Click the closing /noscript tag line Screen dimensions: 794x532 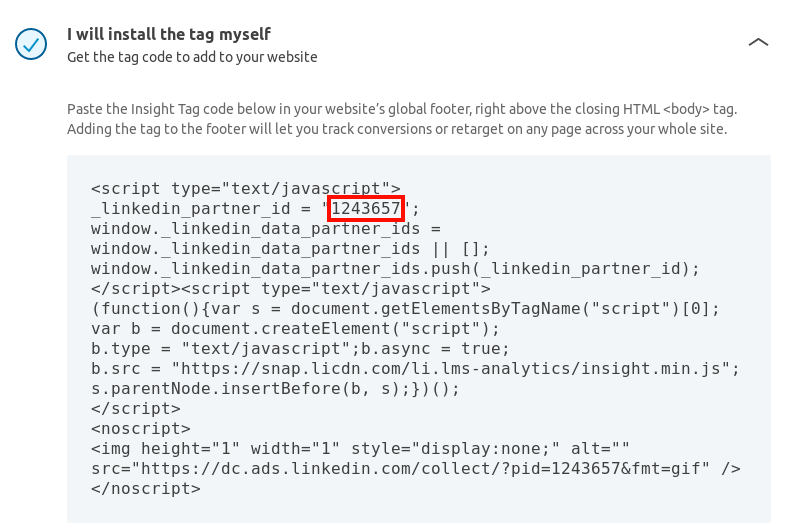click(146, 489)
